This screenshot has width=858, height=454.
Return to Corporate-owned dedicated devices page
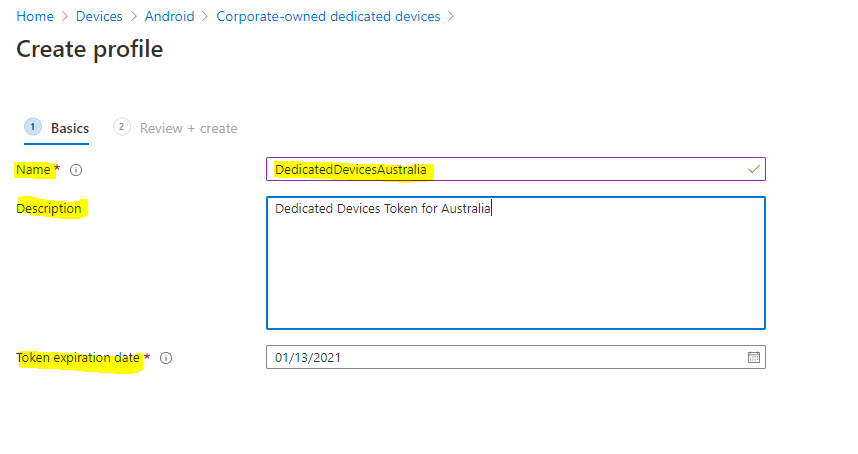point(328,17)
